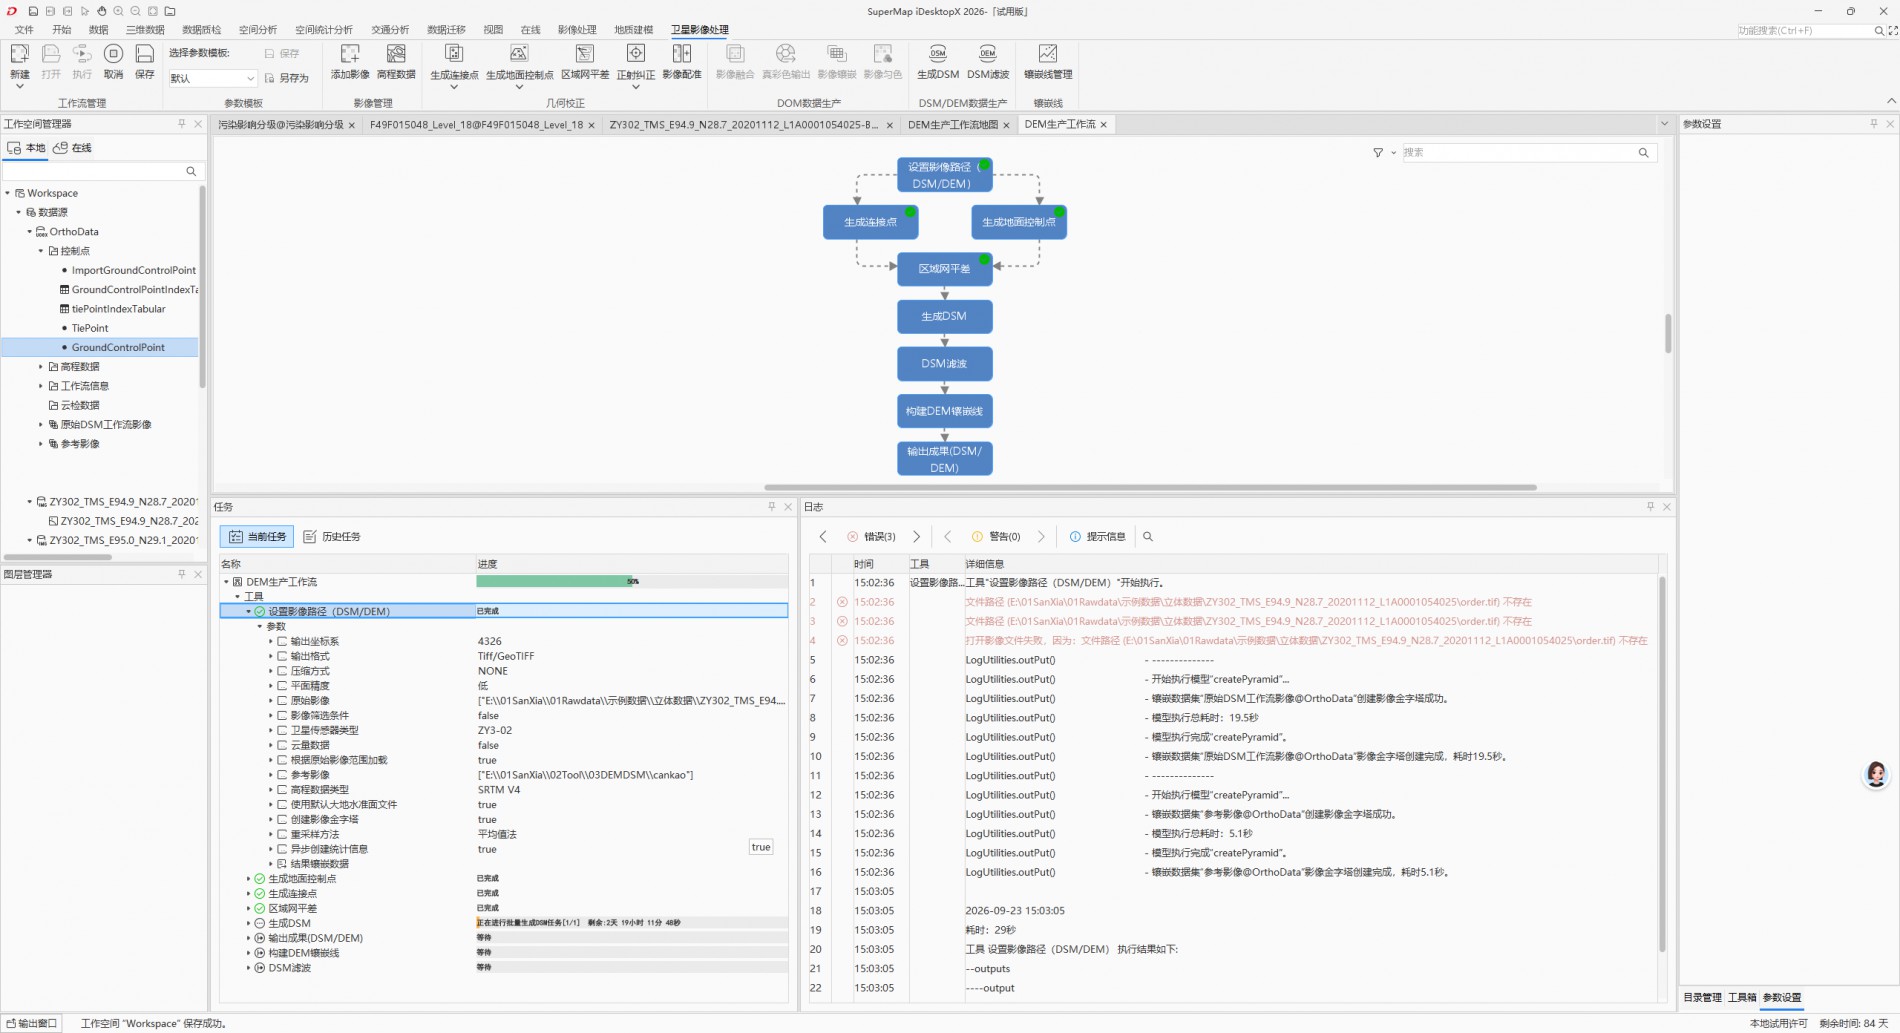Image resolution: width=1900 pixels, height=1033 pixels.
Task: Toggle checkbox beside 云量数据 parameter
Action: [282, 746]
